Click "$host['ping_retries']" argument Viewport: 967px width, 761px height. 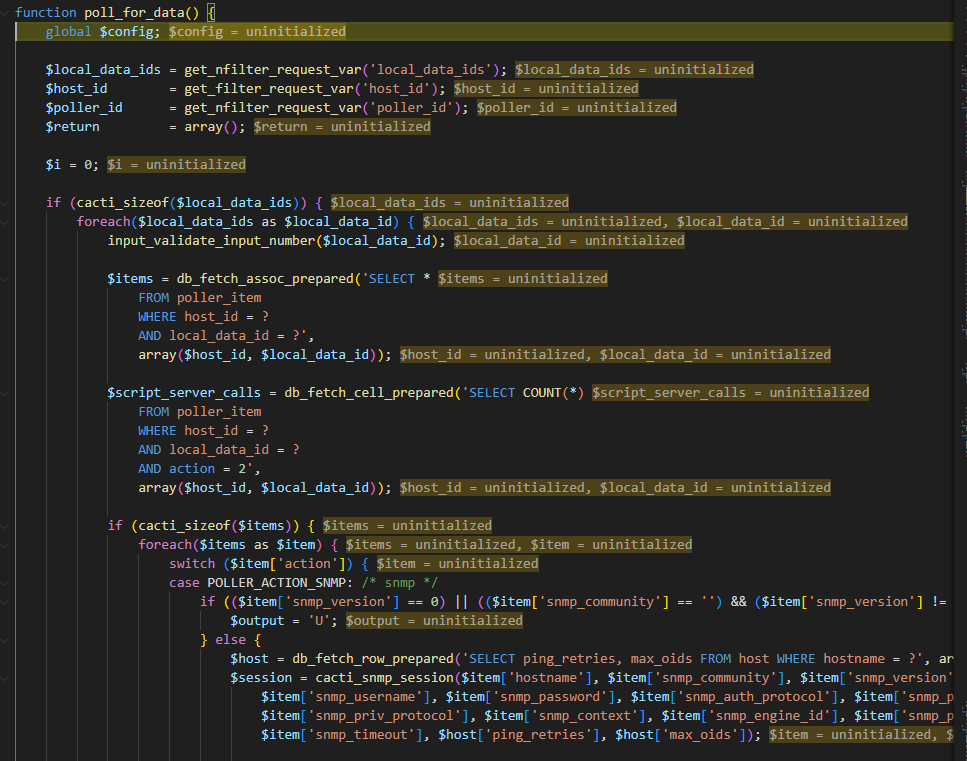click(x=519, y=735)
